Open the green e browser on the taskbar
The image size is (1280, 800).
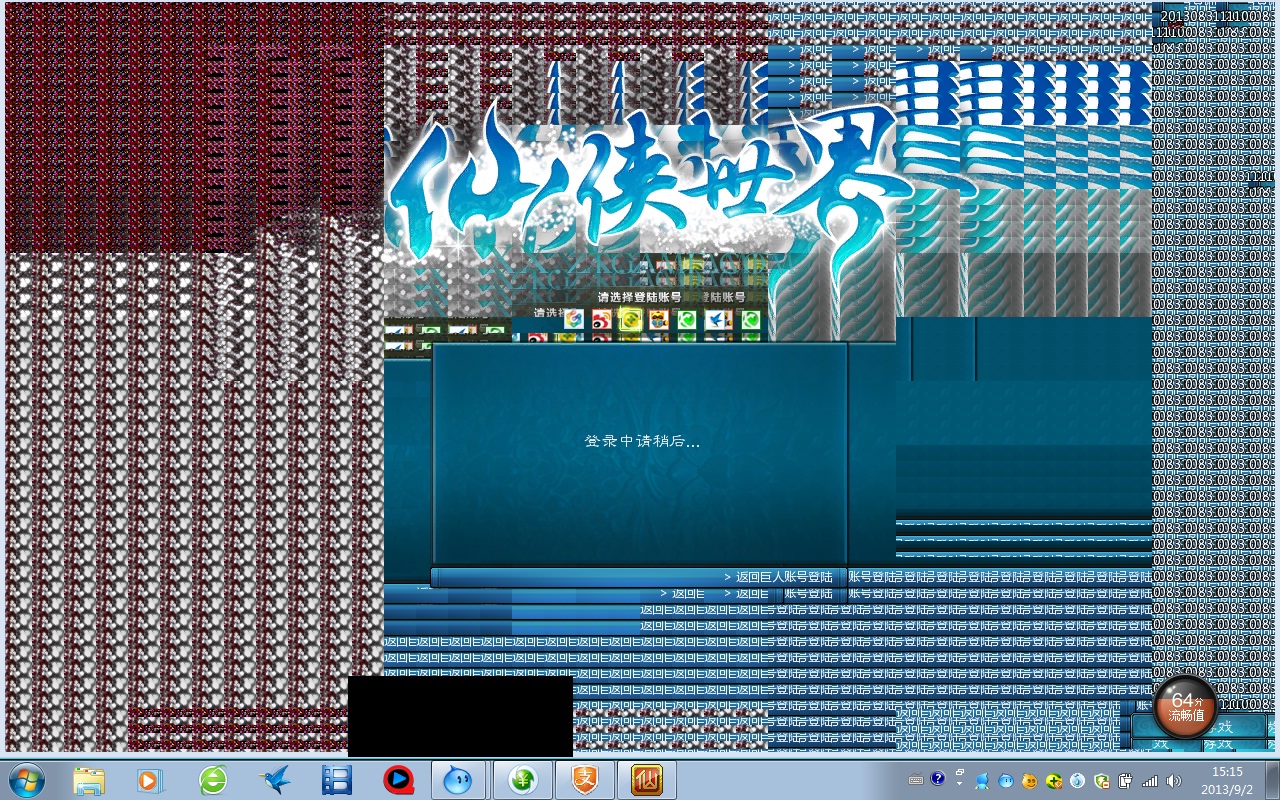coord(212,780)
